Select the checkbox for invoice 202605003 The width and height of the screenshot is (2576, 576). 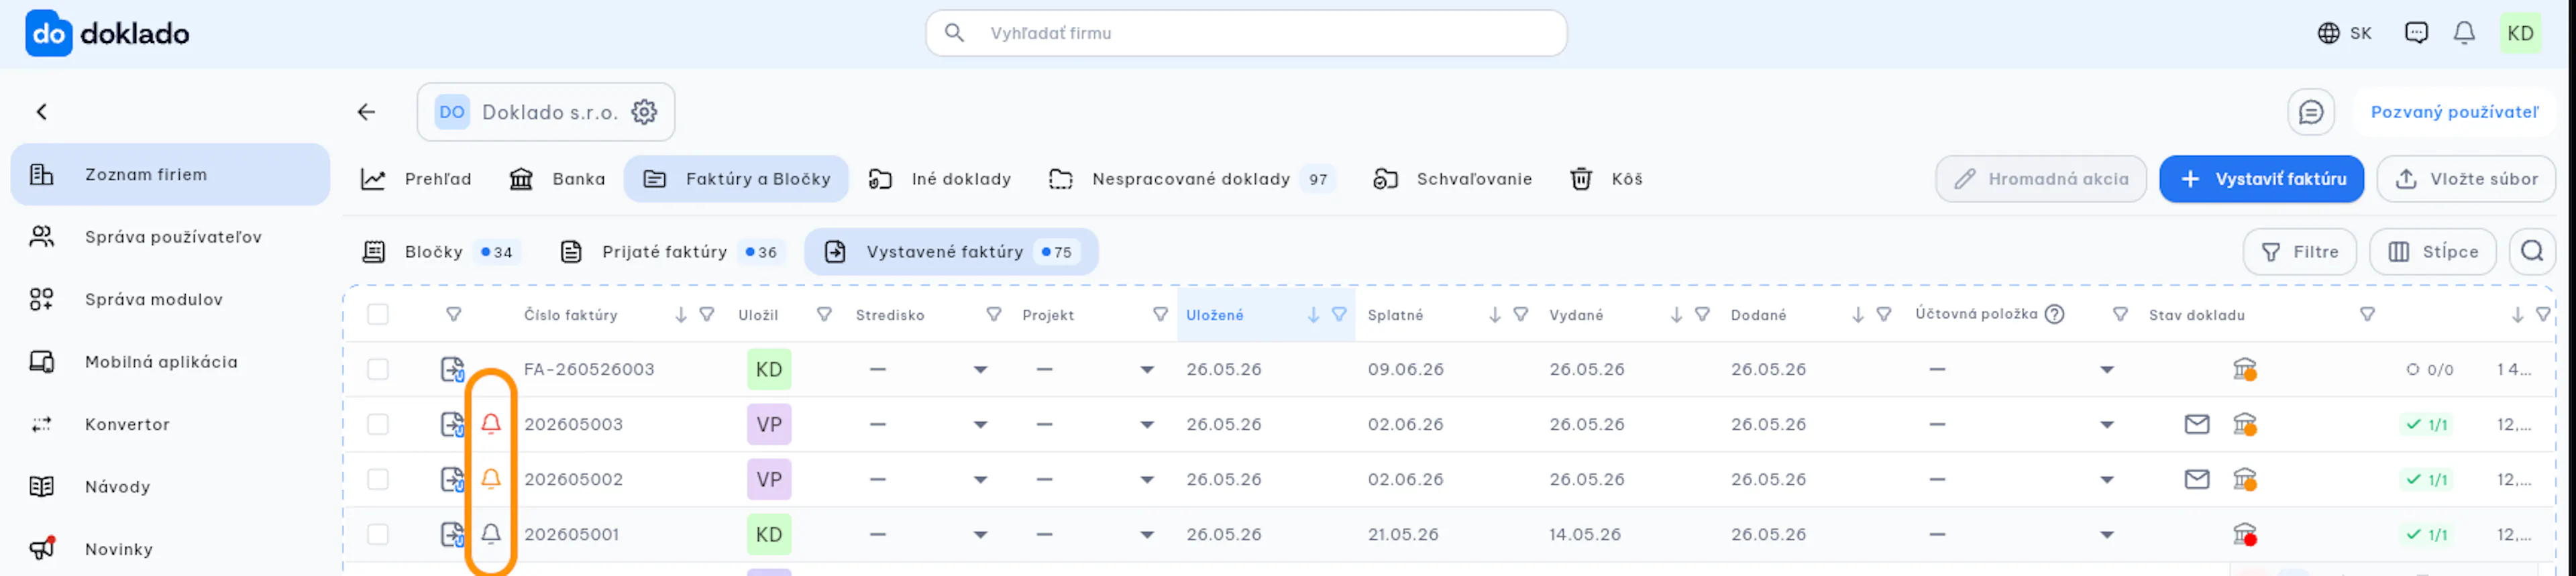pyautogui.click(x=378, y=424)
